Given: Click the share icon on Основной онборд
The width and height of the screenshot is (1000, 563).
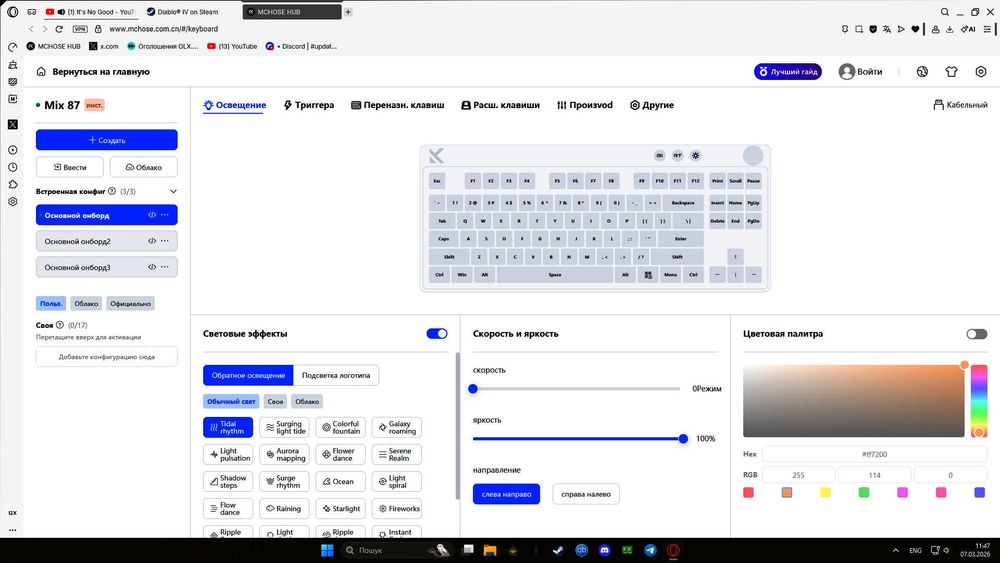Looking at the screenshot, I should (x=152, y=215).
